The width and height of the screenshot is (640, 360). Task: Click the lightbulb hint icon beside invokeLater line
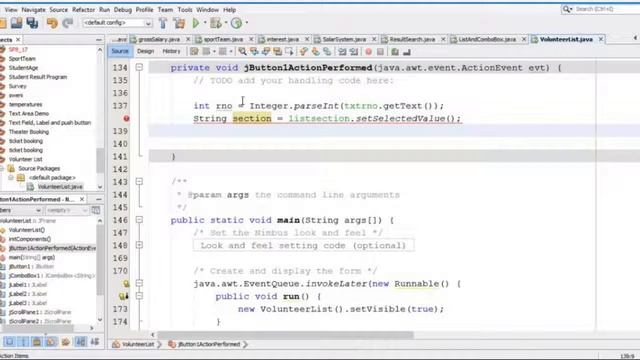click(x=127, y=283)
